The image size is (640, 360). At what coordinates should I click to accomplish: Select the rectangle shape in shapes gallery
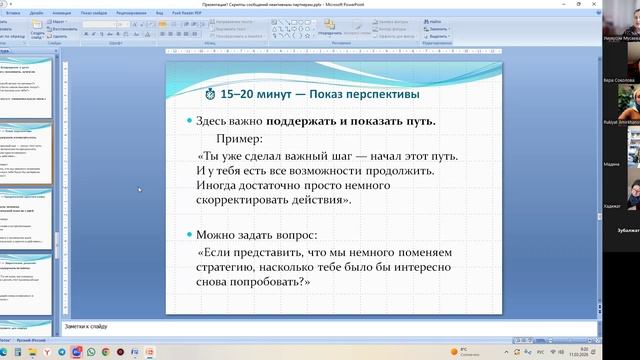click(x=294, y=22)
